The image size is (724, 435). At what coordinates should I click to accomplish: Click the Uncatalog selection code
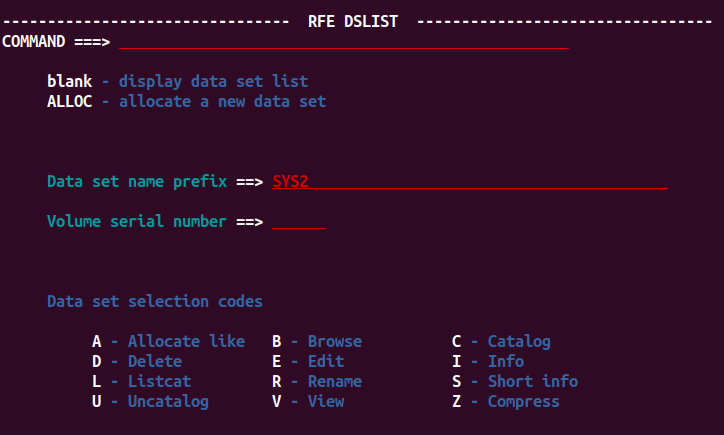(x=150, y=402)
